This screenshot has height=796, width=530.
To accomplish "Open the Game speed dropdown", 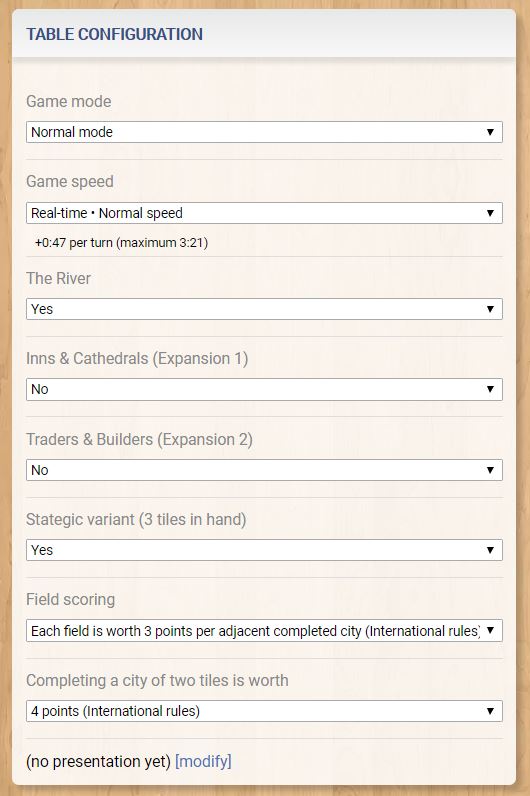I will [x=264, y=213].
